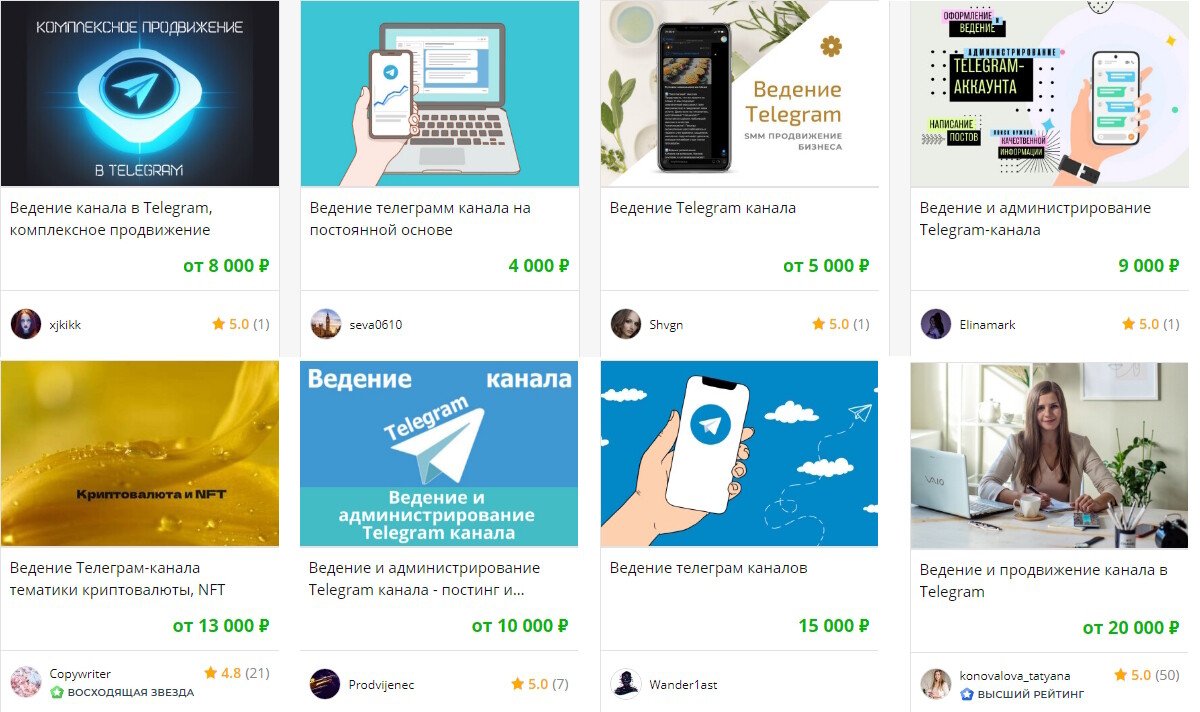The height and width of the screenshot is (712, 1200).
Task: Click konovalova_tatyana avatar
Action: pos(936,684)
